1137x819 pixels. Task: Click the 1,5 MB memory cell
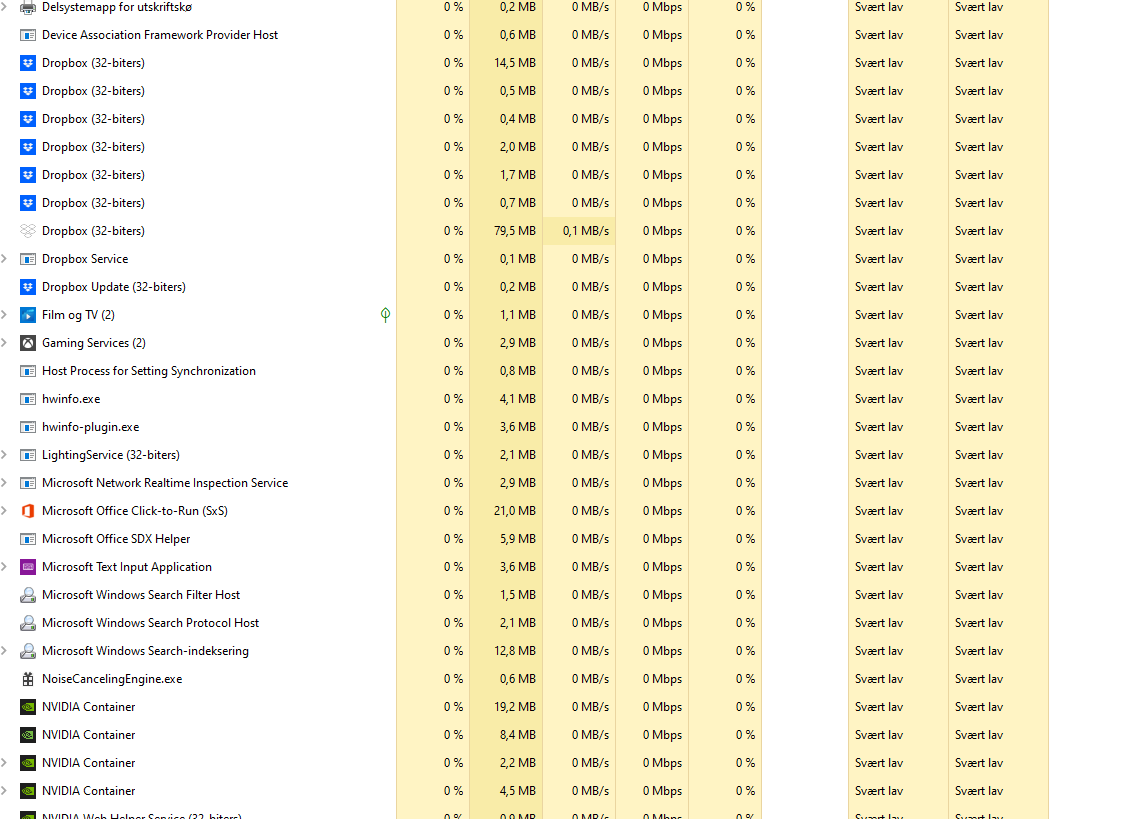point(506,595)
